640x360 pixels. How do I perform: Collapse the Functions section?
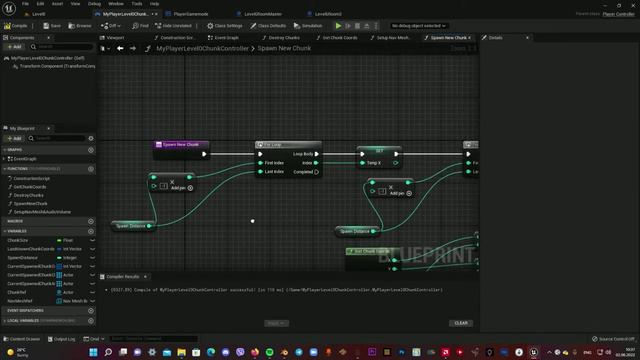point(4,169)
